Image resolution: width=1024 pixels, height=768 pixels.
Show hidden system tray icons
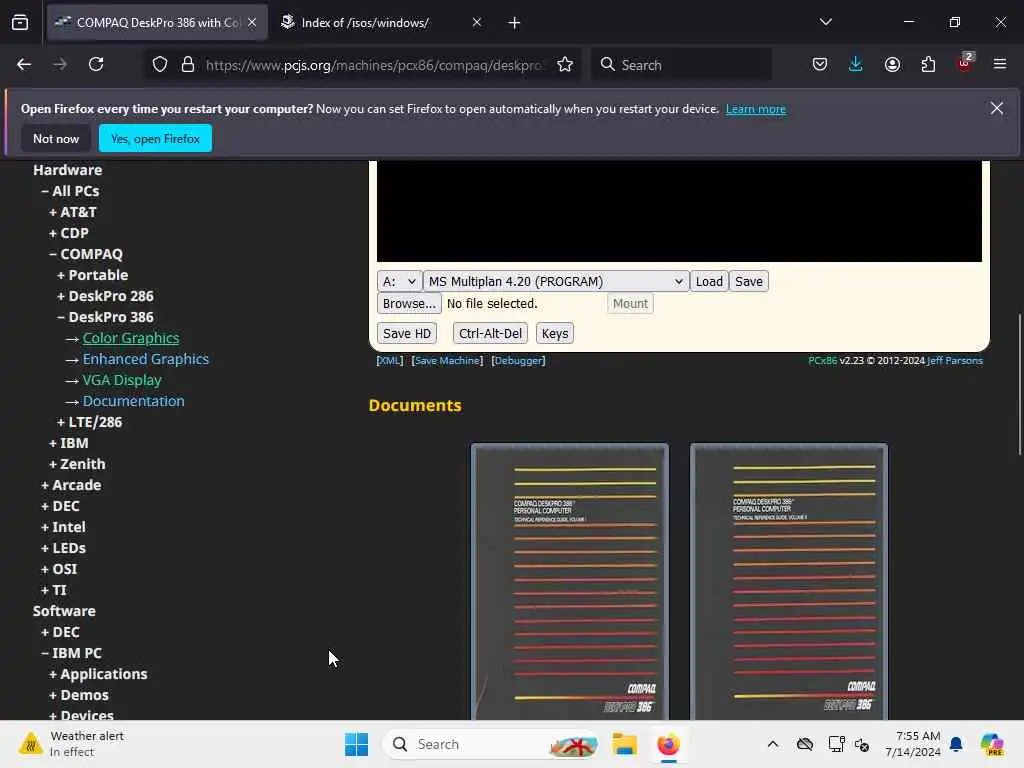point(773,744)
